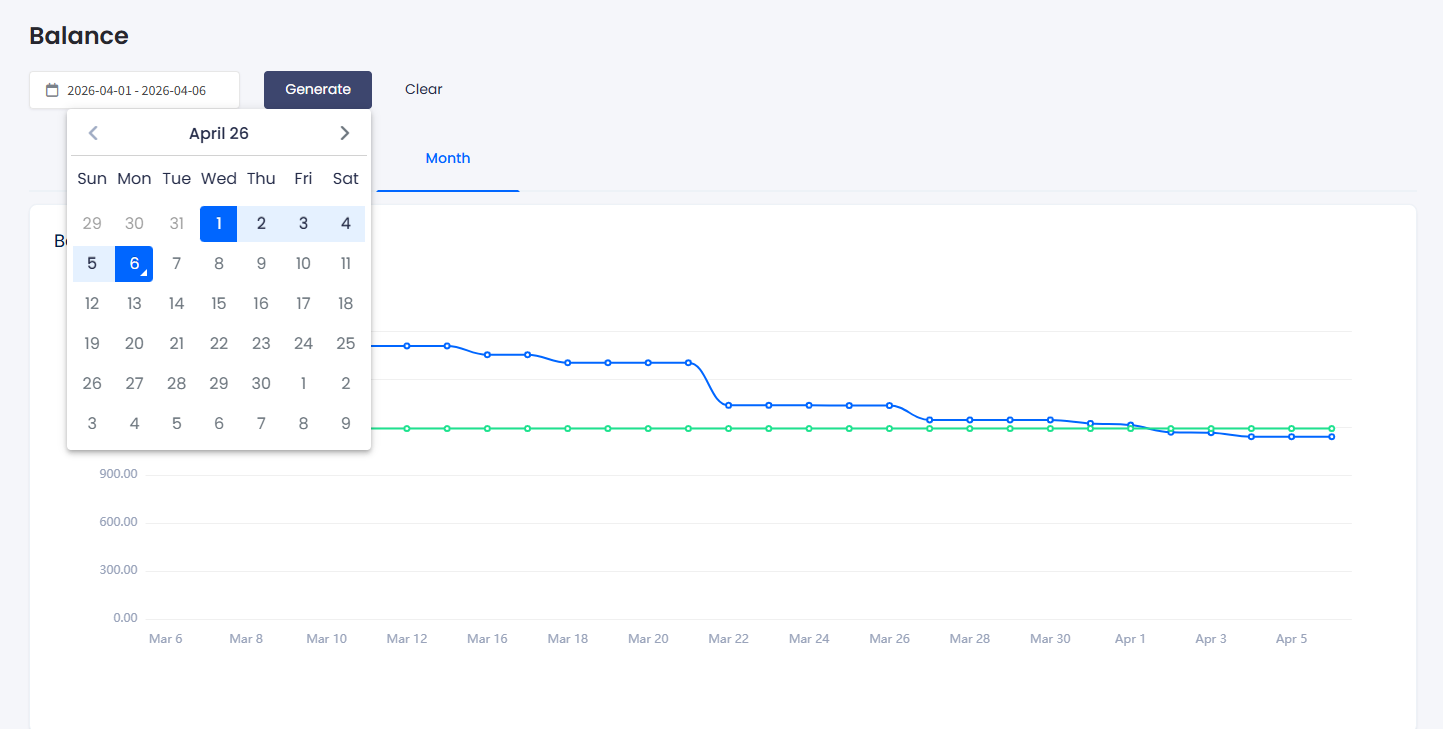Click the Sun weekday header in the calendar
Viewport: 1443px width, 729px height.
coord(92,178)
